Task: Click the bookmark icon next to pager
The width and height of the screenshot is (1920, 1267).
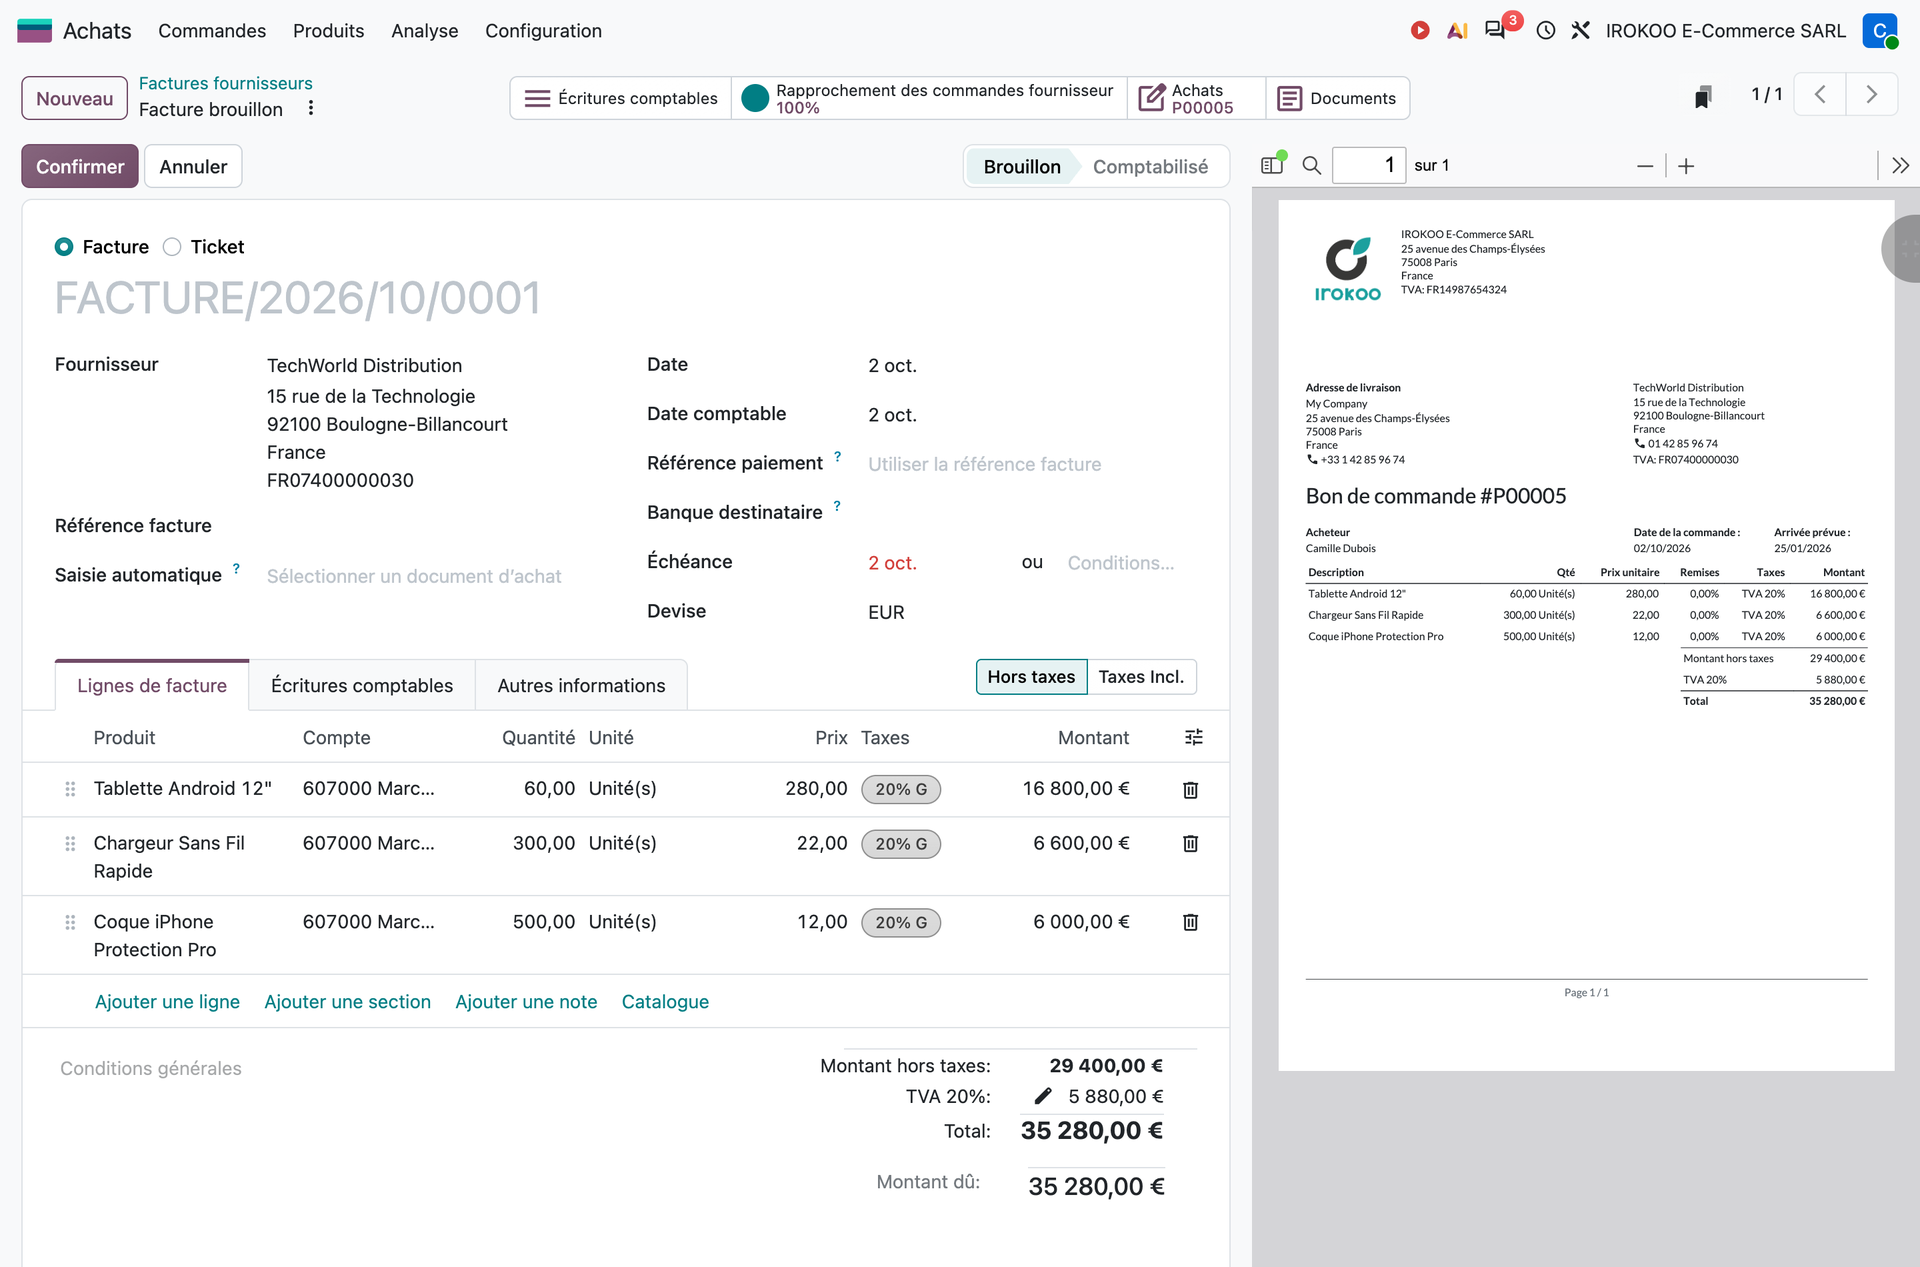Action: tap(1703, 96)
